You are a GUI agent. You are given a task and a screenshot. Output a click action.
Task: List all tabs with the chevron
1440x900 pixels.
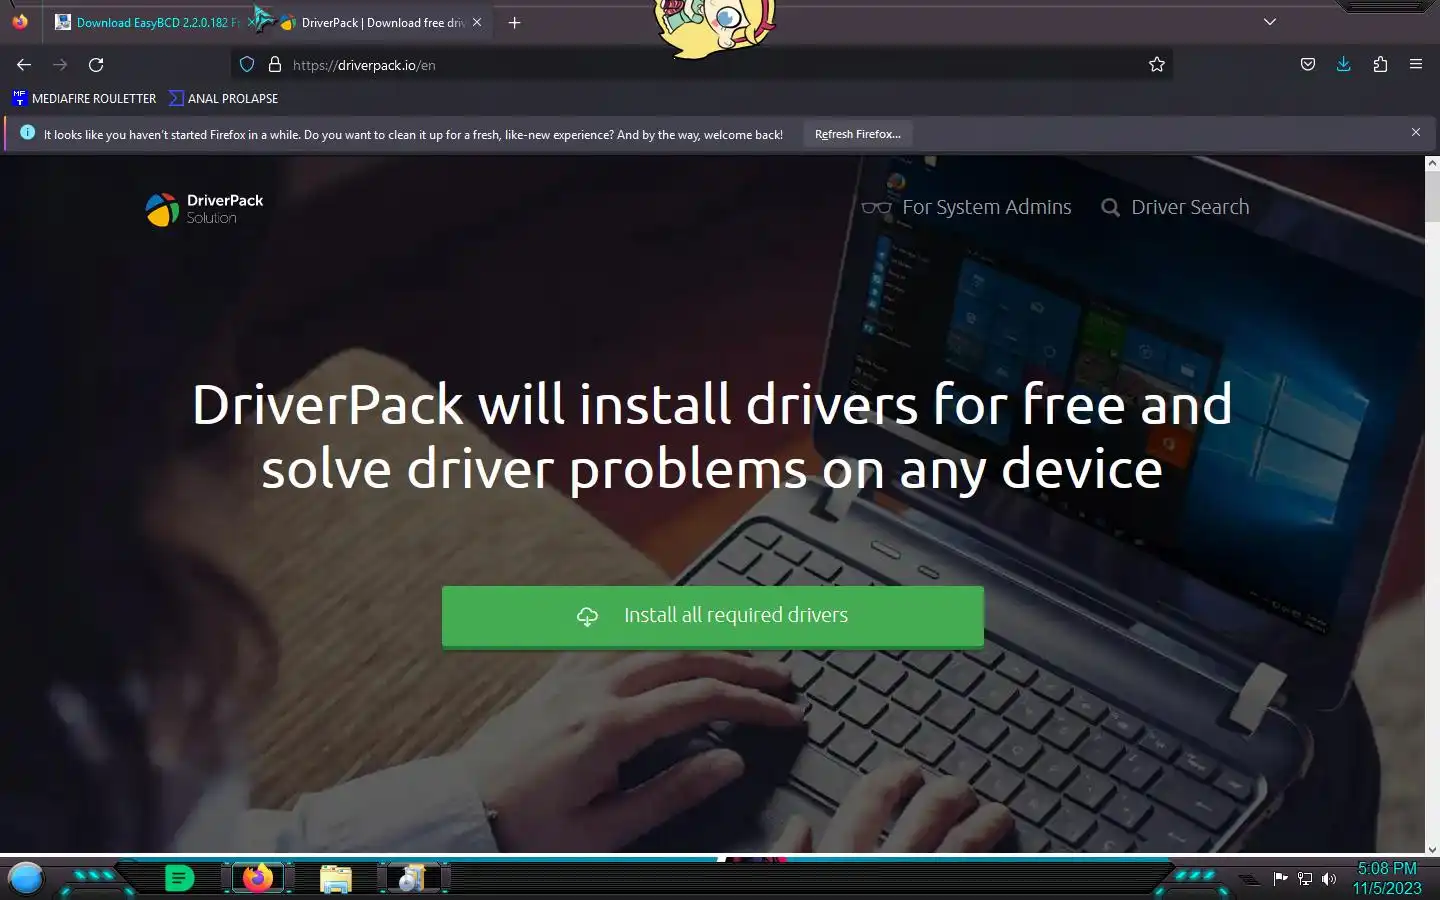pos(1270,22)
